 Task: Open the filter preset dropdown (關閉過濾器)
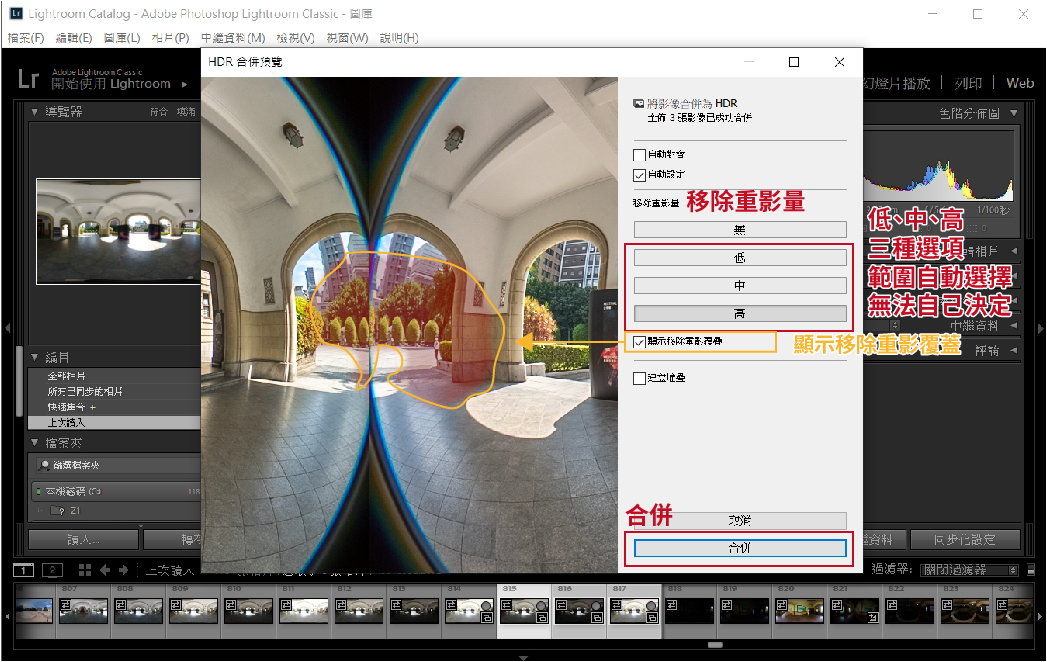pyautogui.click(x=970, y=570)
